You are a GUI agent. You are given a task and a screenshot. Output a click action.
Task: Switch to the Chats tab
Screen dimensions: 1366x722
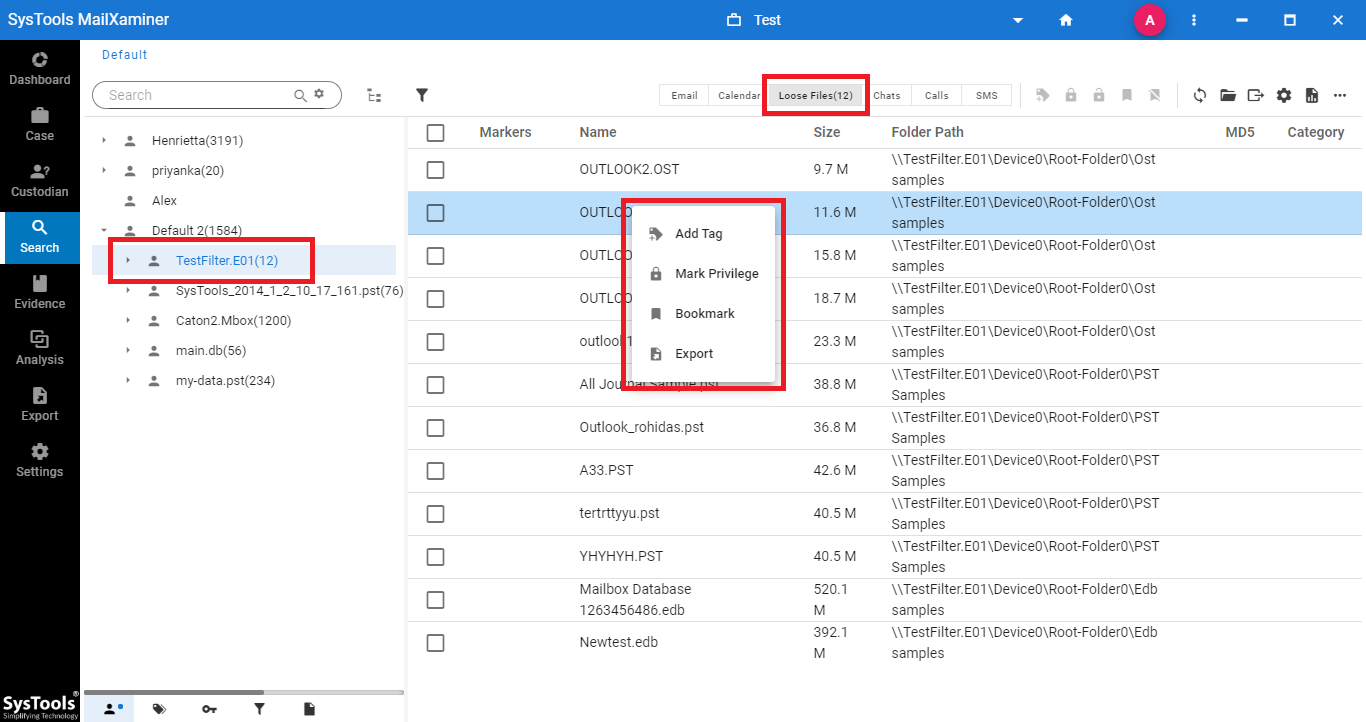pos(887,95)
